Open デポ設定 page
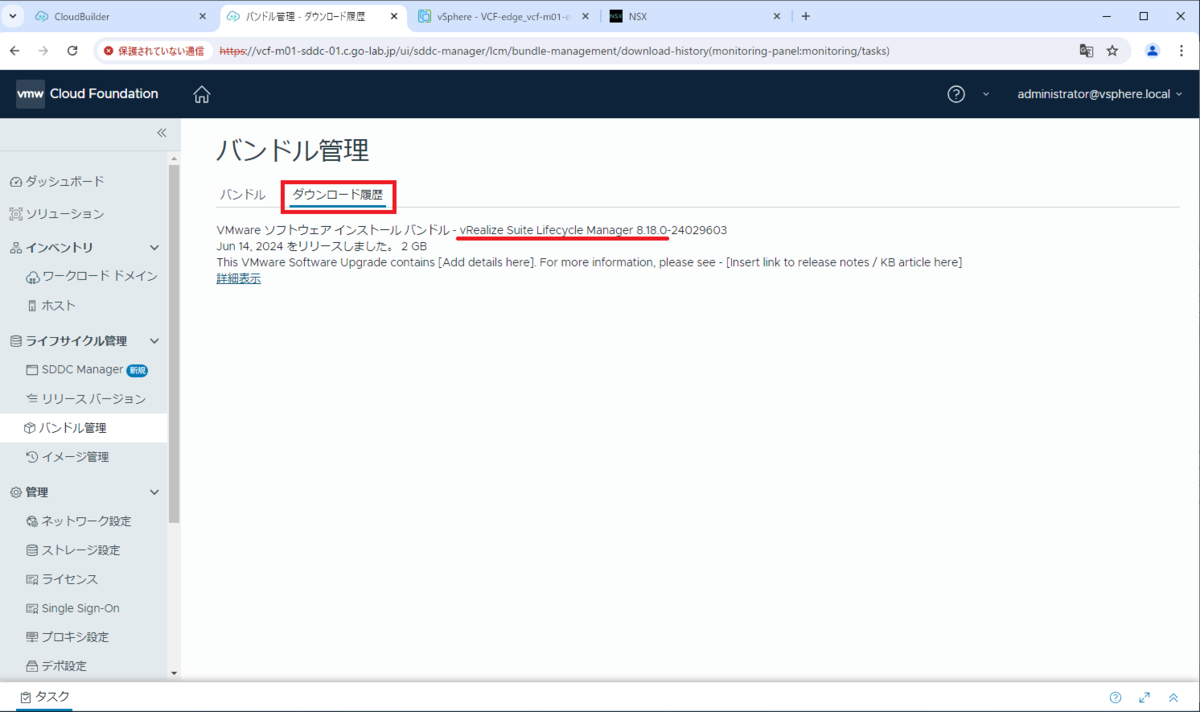 [57, 666]
